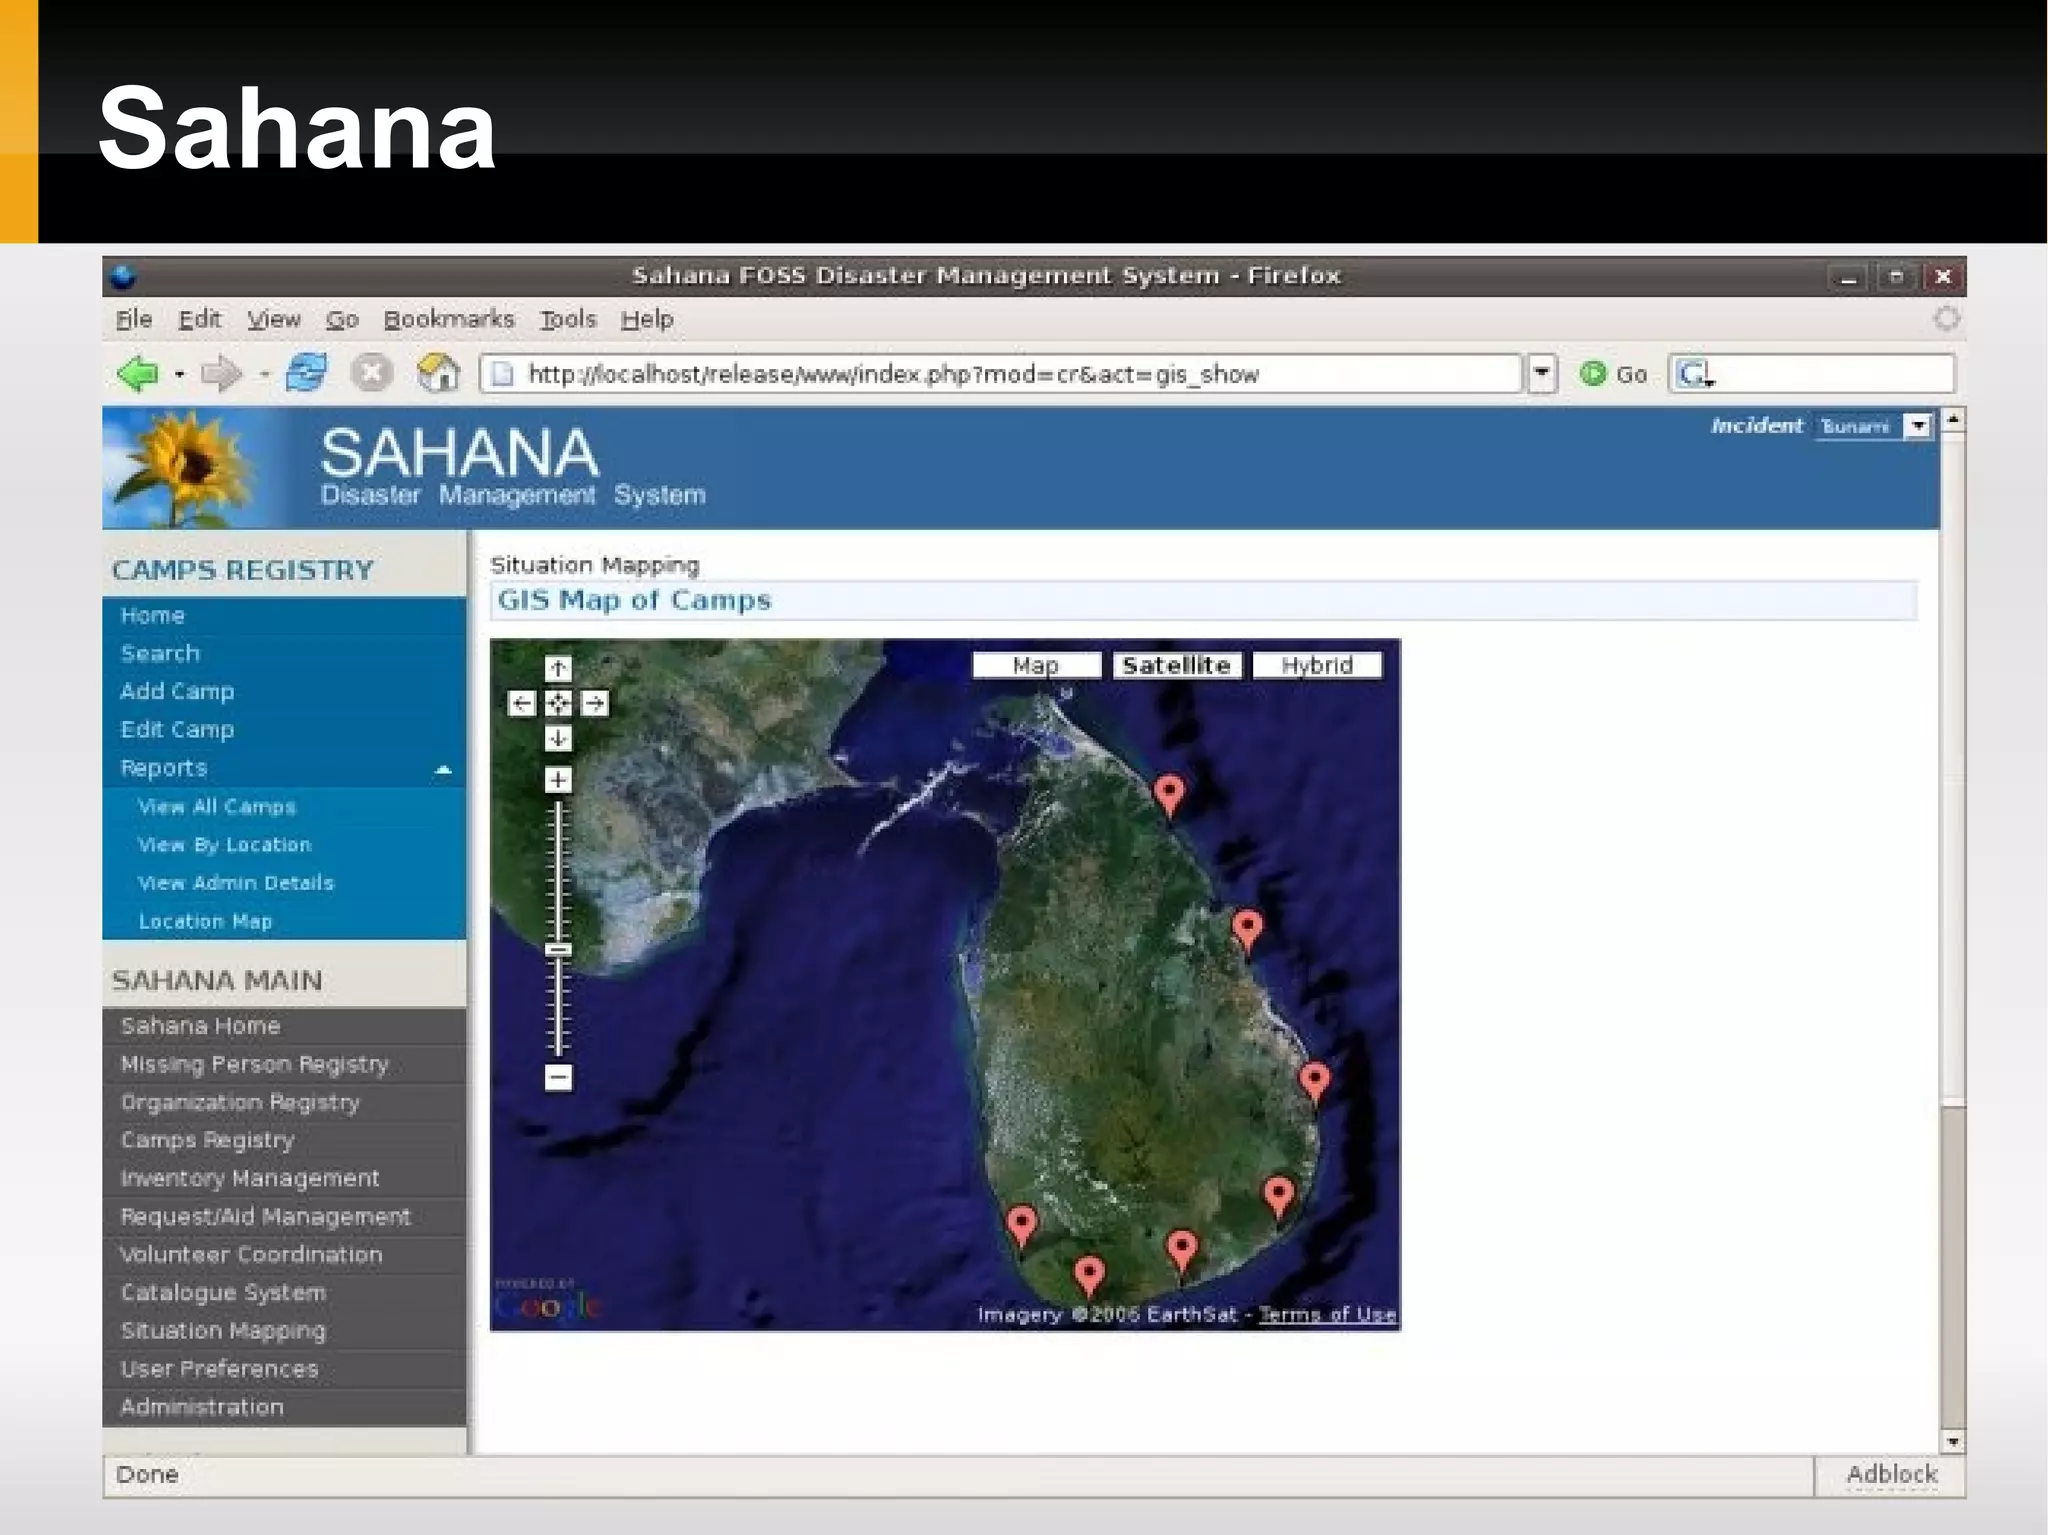Pan the map right with arrow control
This screenshot has width=2048, height=1535.
pos(595,704)
